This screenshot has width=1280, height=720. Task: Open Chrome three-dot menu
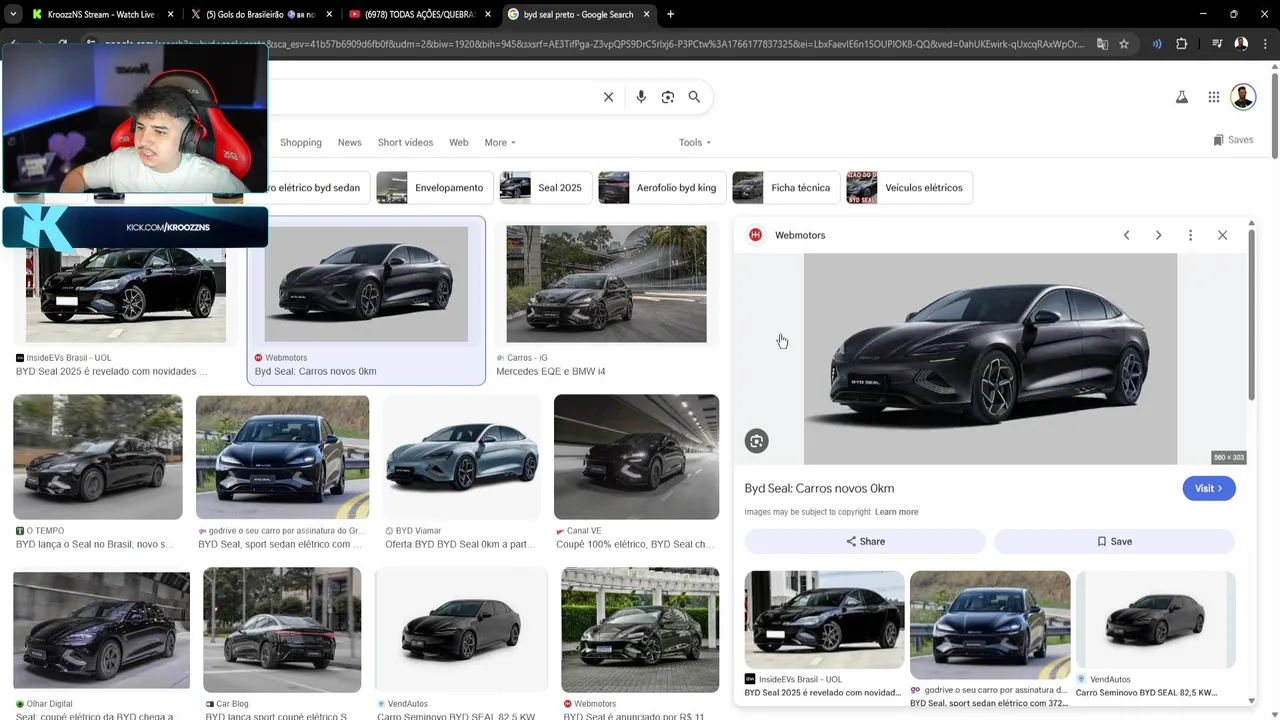(x=1263, y=44)
